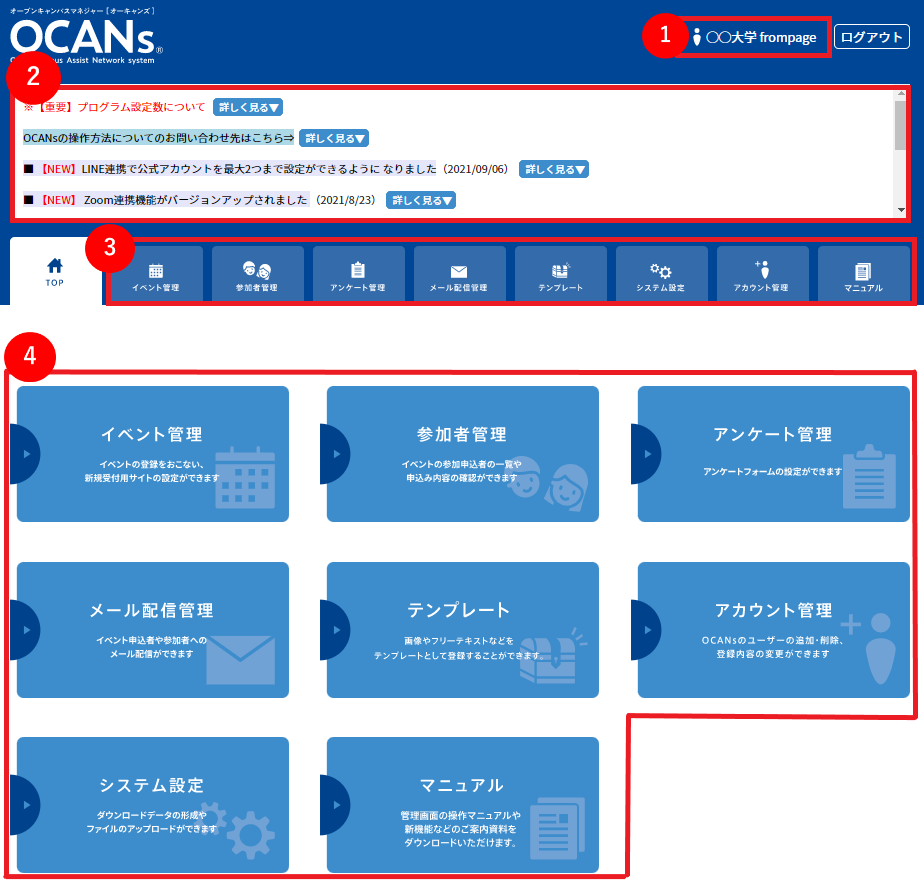
Task: Click the envelope graphic on メール配信管理 card
Action: coord(240,660)
